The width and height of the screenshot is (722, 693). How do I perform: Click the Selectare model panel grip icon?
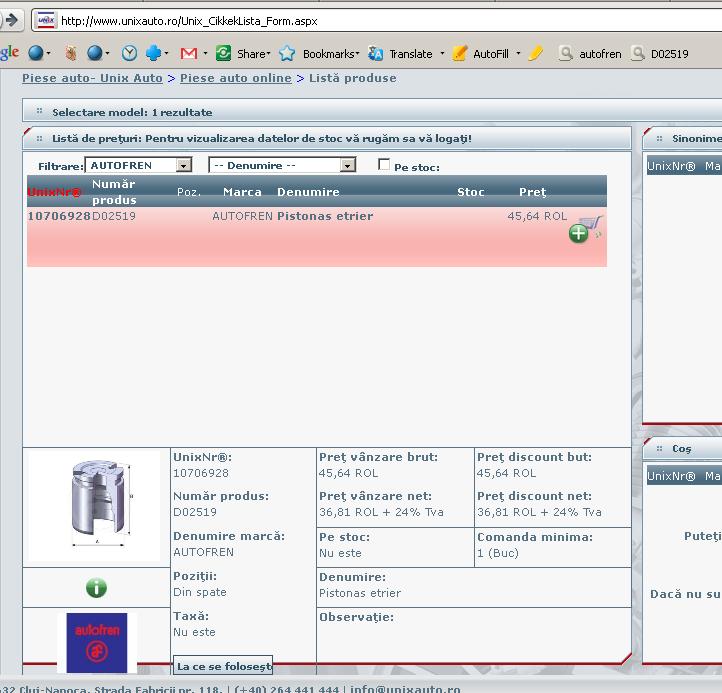pos(39,111)
